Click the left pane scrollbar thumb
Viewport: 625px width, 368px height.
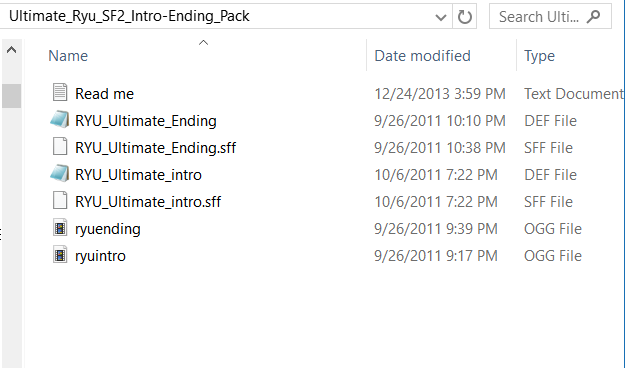12,96
